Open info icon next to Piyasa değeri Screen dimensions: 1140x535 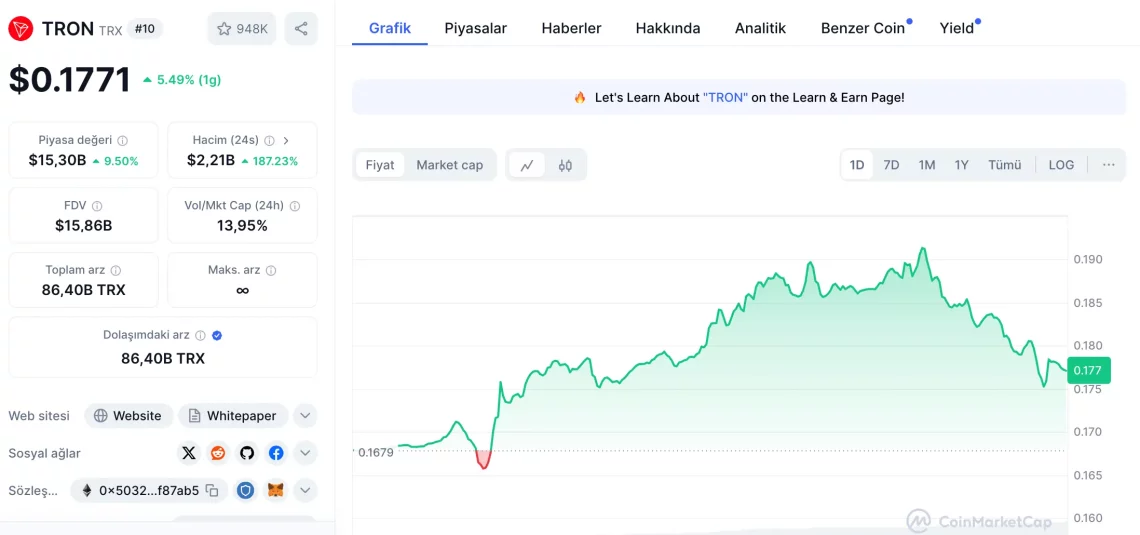coord(123,140)
